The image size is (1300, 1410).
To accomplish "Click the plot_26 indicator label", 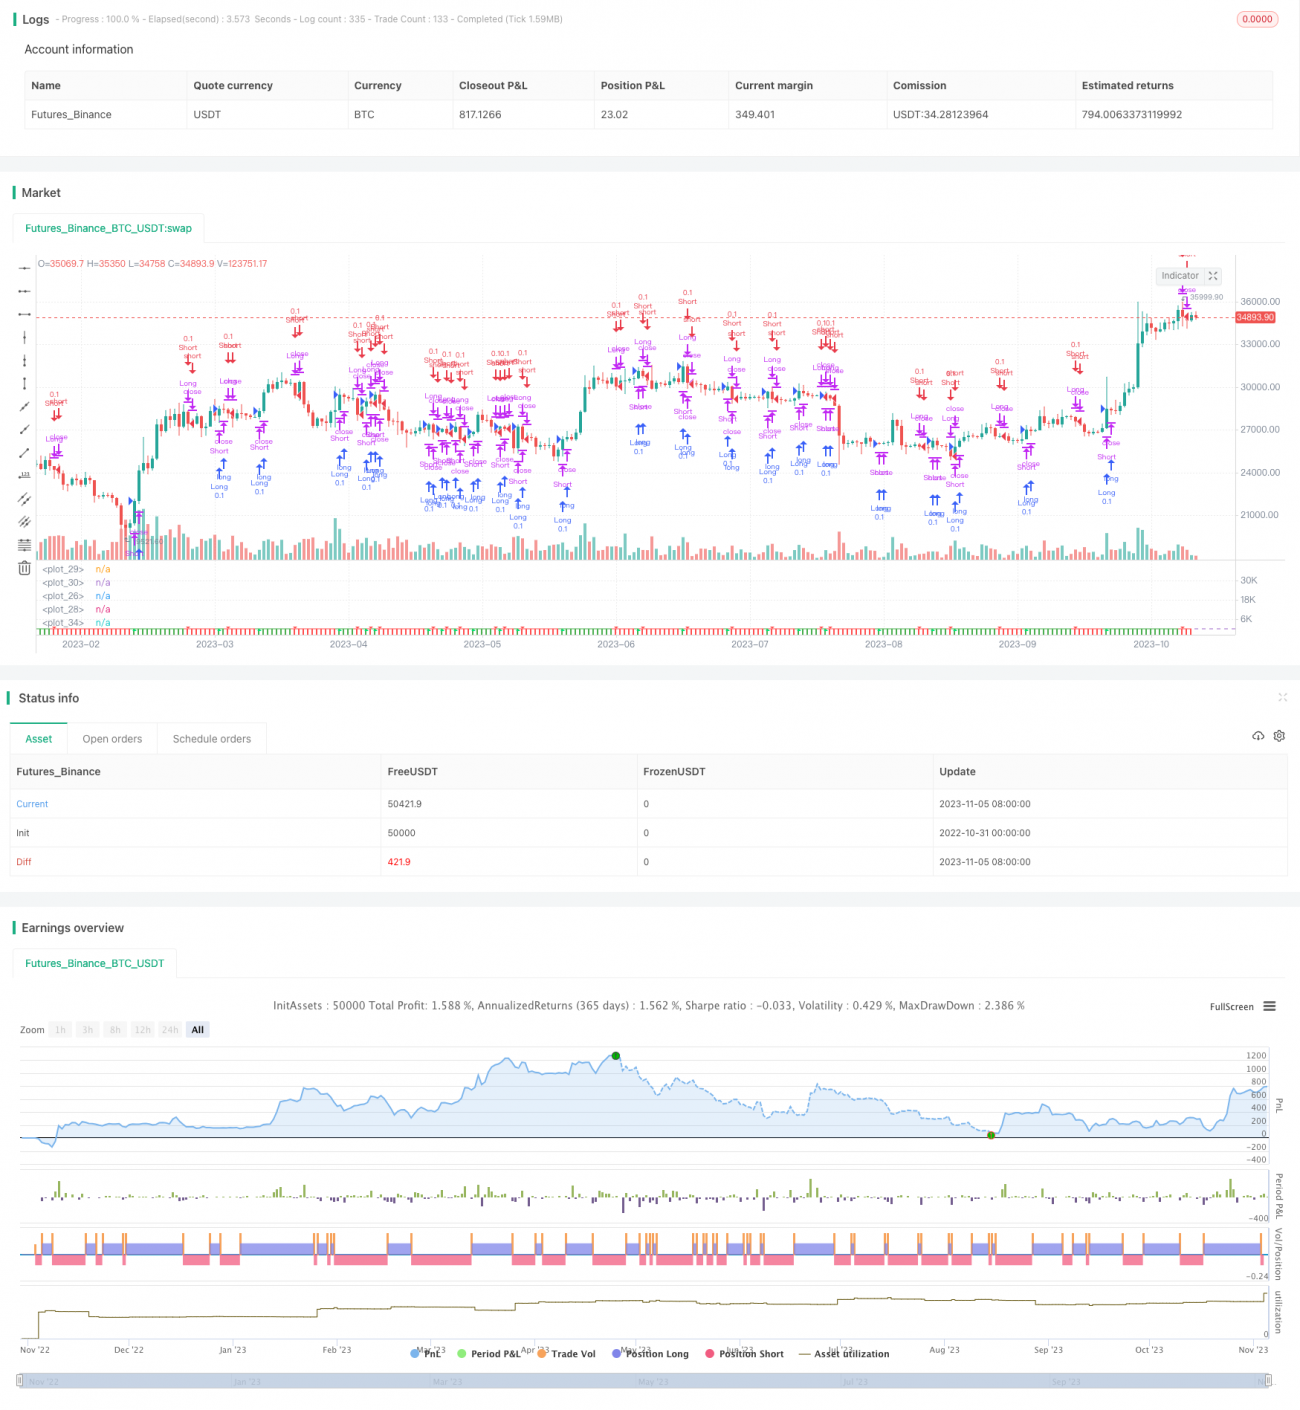I will point(62,596).
